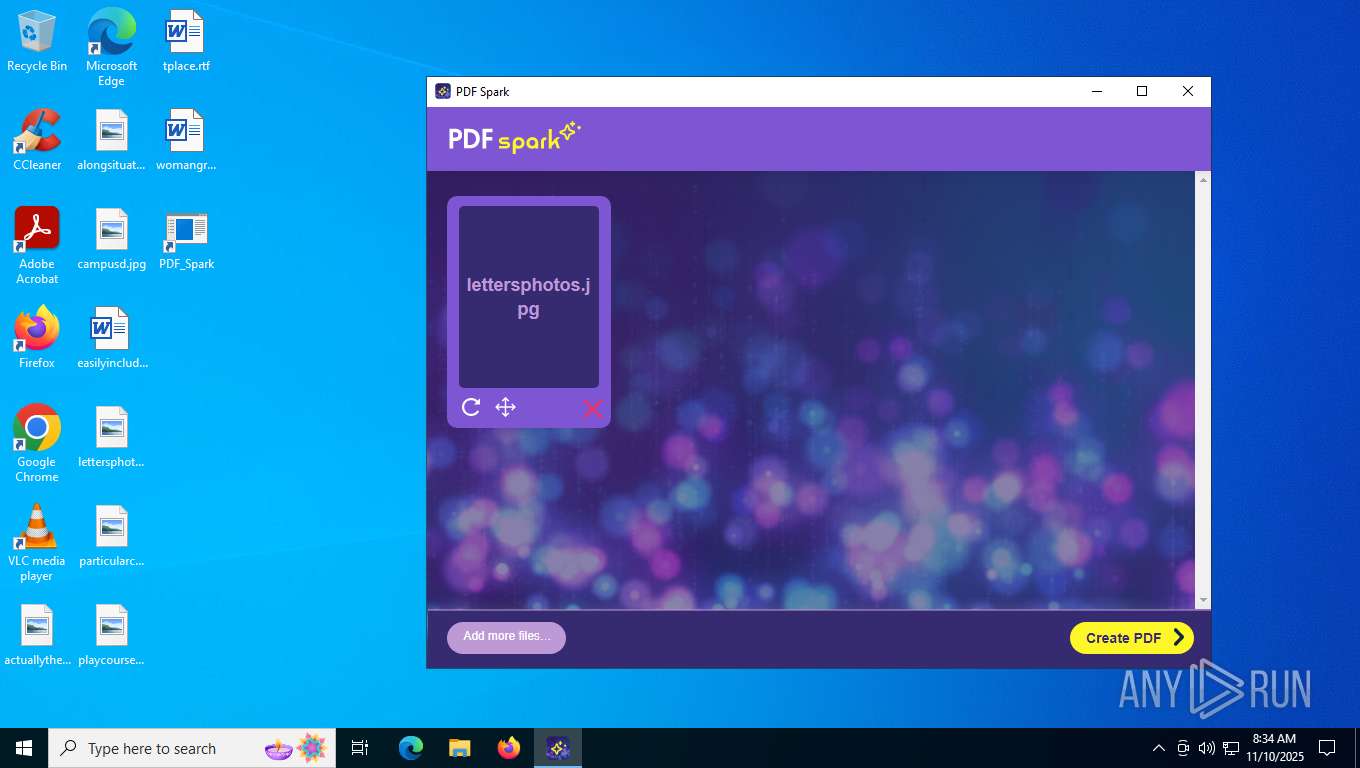Image resolution: width=1360 pixels, height=768 pixels.
Task: Select the Recycle Bin desktop icon
Action: pos(37,41)
